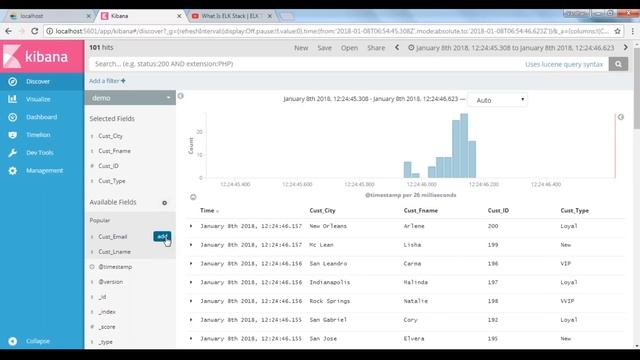640x360 pixels.
Task: Switch to the localhost browser tab
Action: pyautogui.click(x=48, y=16)
